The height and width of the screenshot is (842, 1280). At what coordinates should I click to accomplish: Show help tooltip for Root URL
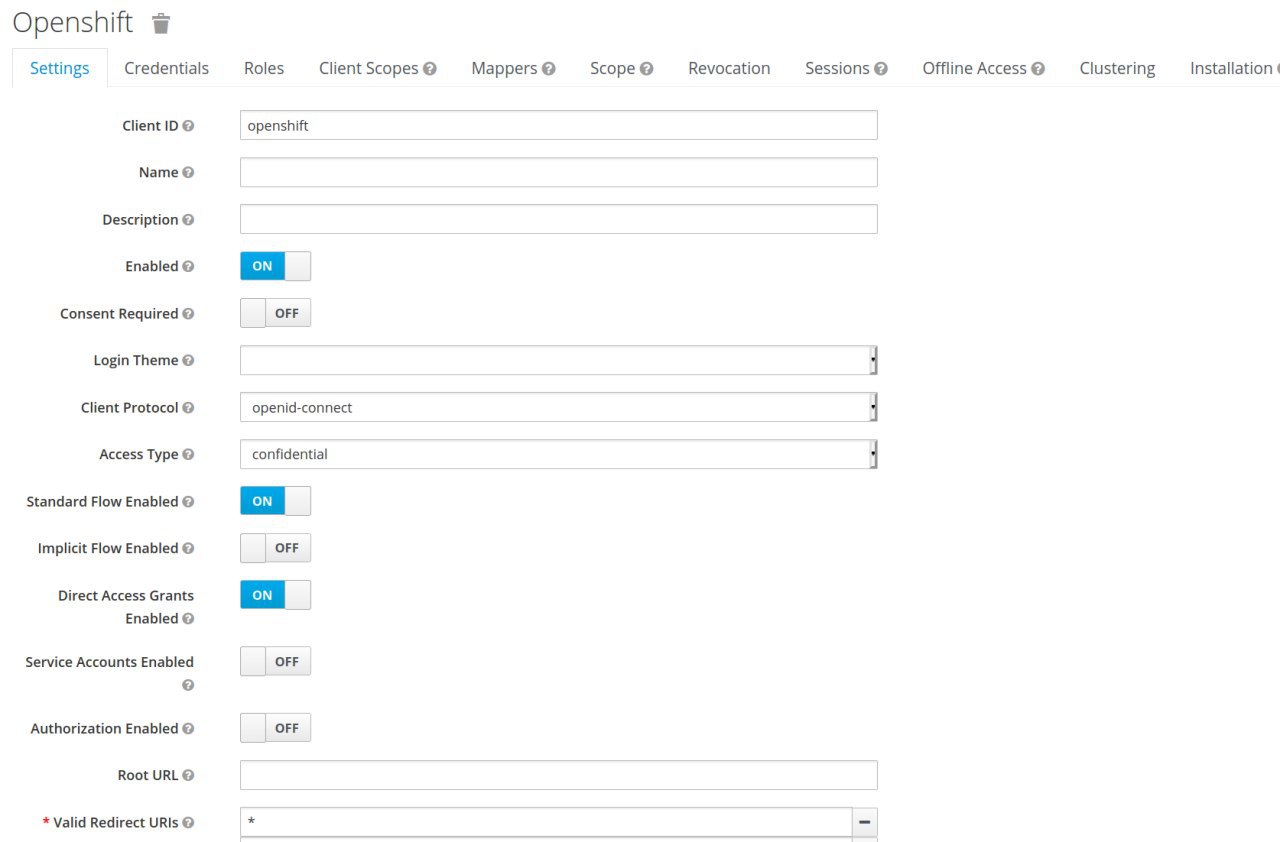pos(188,776)
